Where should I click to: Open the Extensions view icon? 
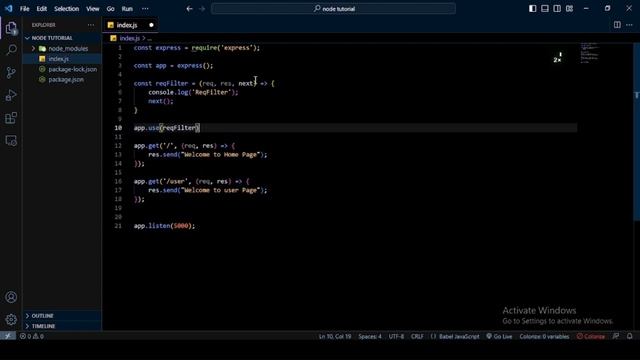[x=11, y=118]
